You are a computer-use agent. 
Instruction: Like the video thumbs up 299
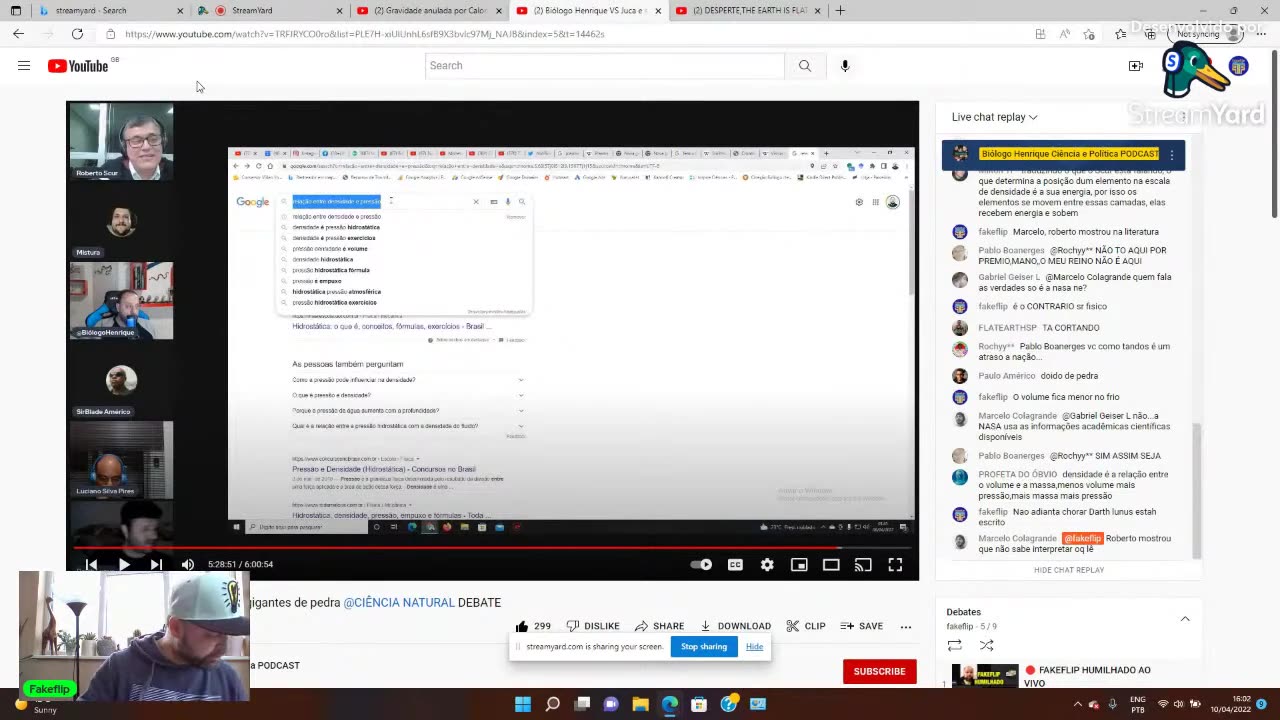click(x=533, y=626)
